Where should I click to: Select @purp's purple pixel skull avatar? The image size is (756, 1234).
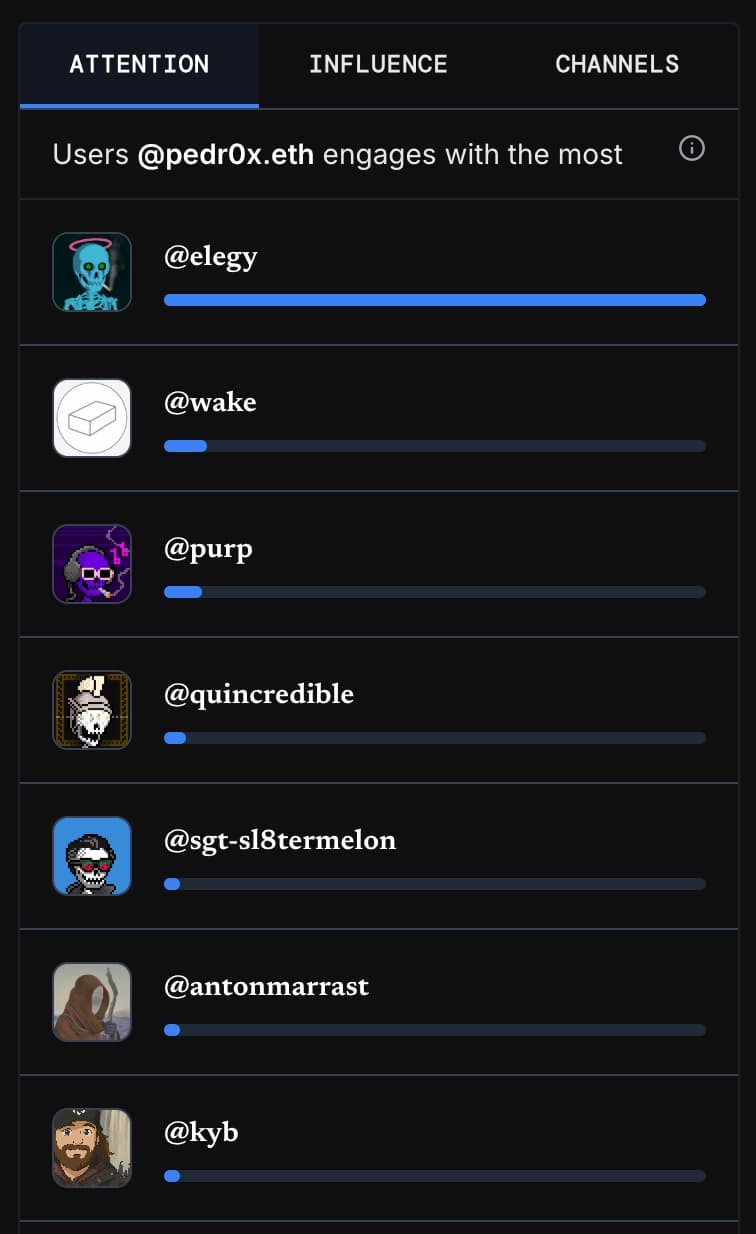click(92, 564)
